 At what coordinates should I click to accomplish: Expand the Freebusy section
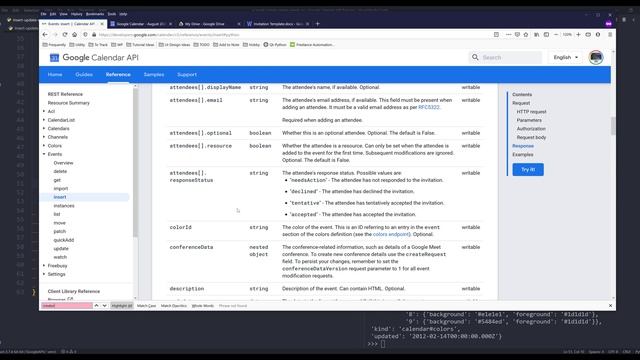click(x=44, y=266)
